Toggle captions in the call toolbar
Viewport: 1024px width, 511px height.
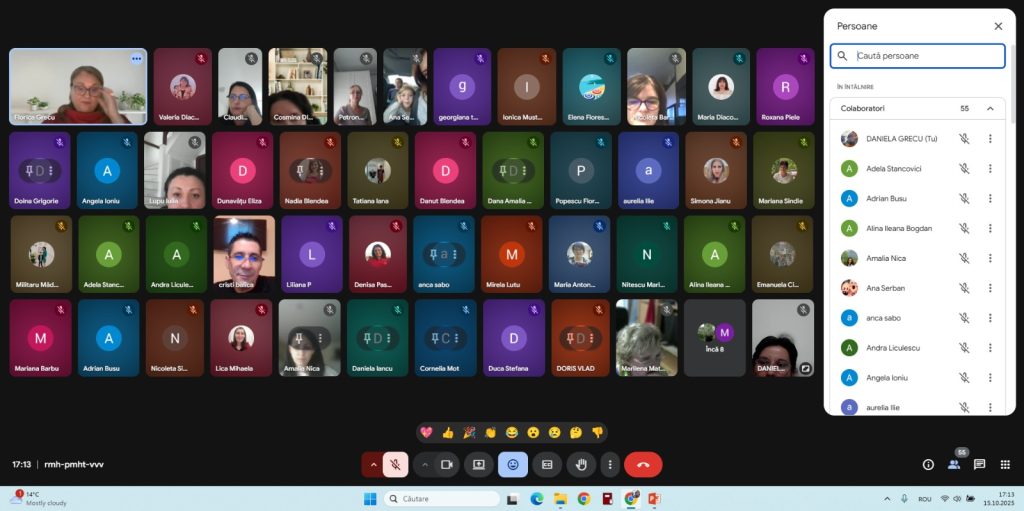tap(547, 464)
